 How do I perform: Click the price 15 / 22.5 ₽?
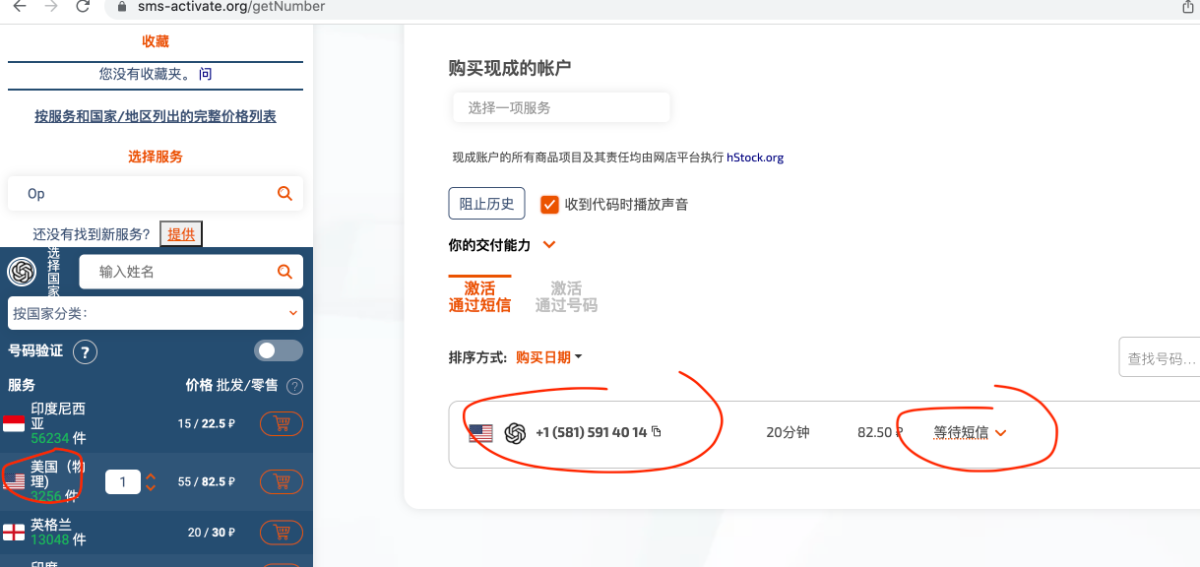pyautogui.click(x=207, y=424)
